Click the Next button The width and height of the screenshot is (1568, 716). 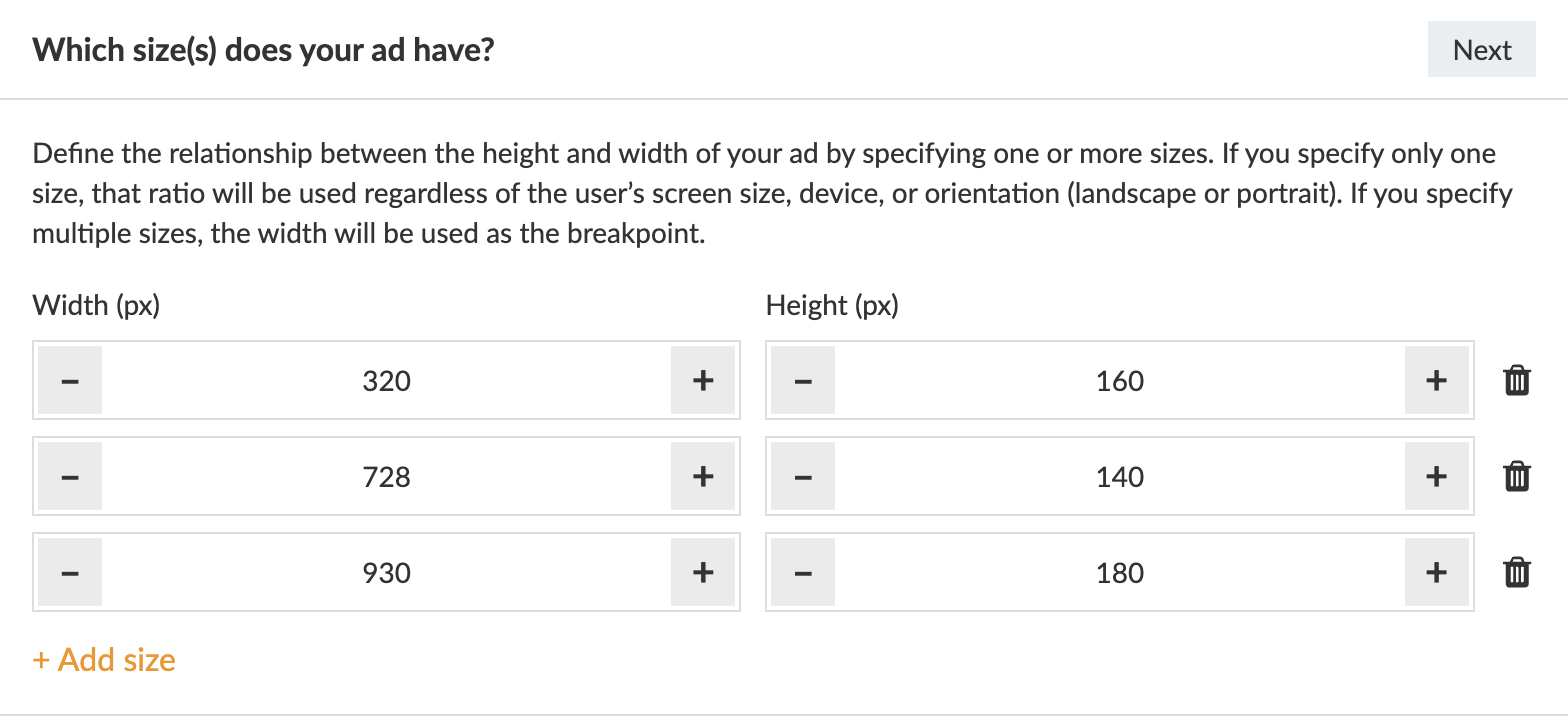point(1481,50)
